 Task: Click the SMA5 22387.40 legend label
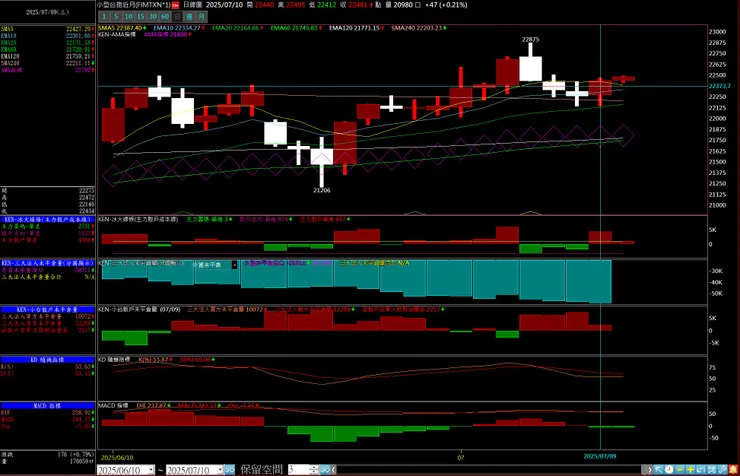point(122,28)
